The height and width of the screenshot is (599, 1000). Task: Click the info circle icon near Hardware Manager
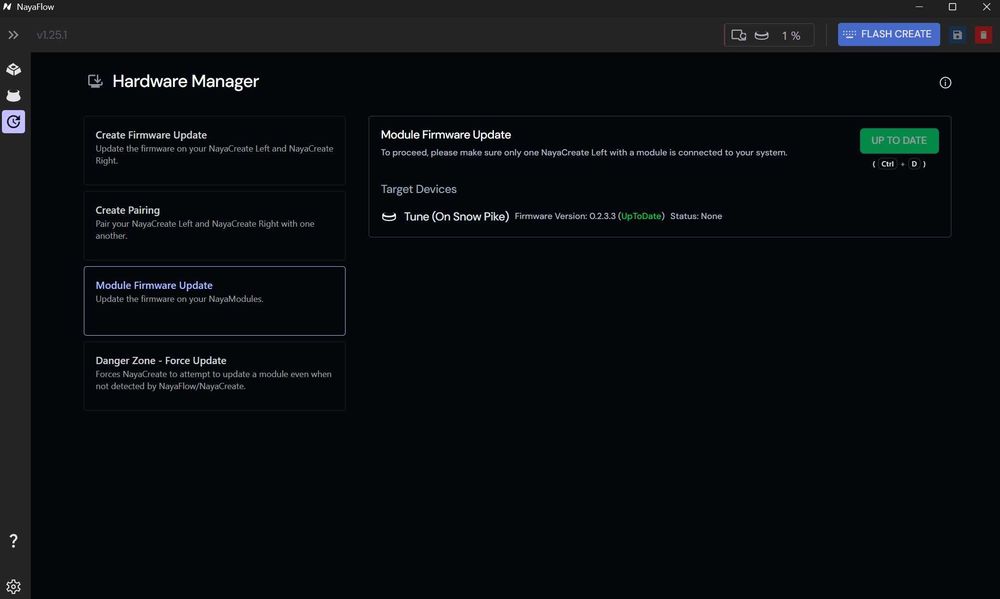(x=945, y=83)
